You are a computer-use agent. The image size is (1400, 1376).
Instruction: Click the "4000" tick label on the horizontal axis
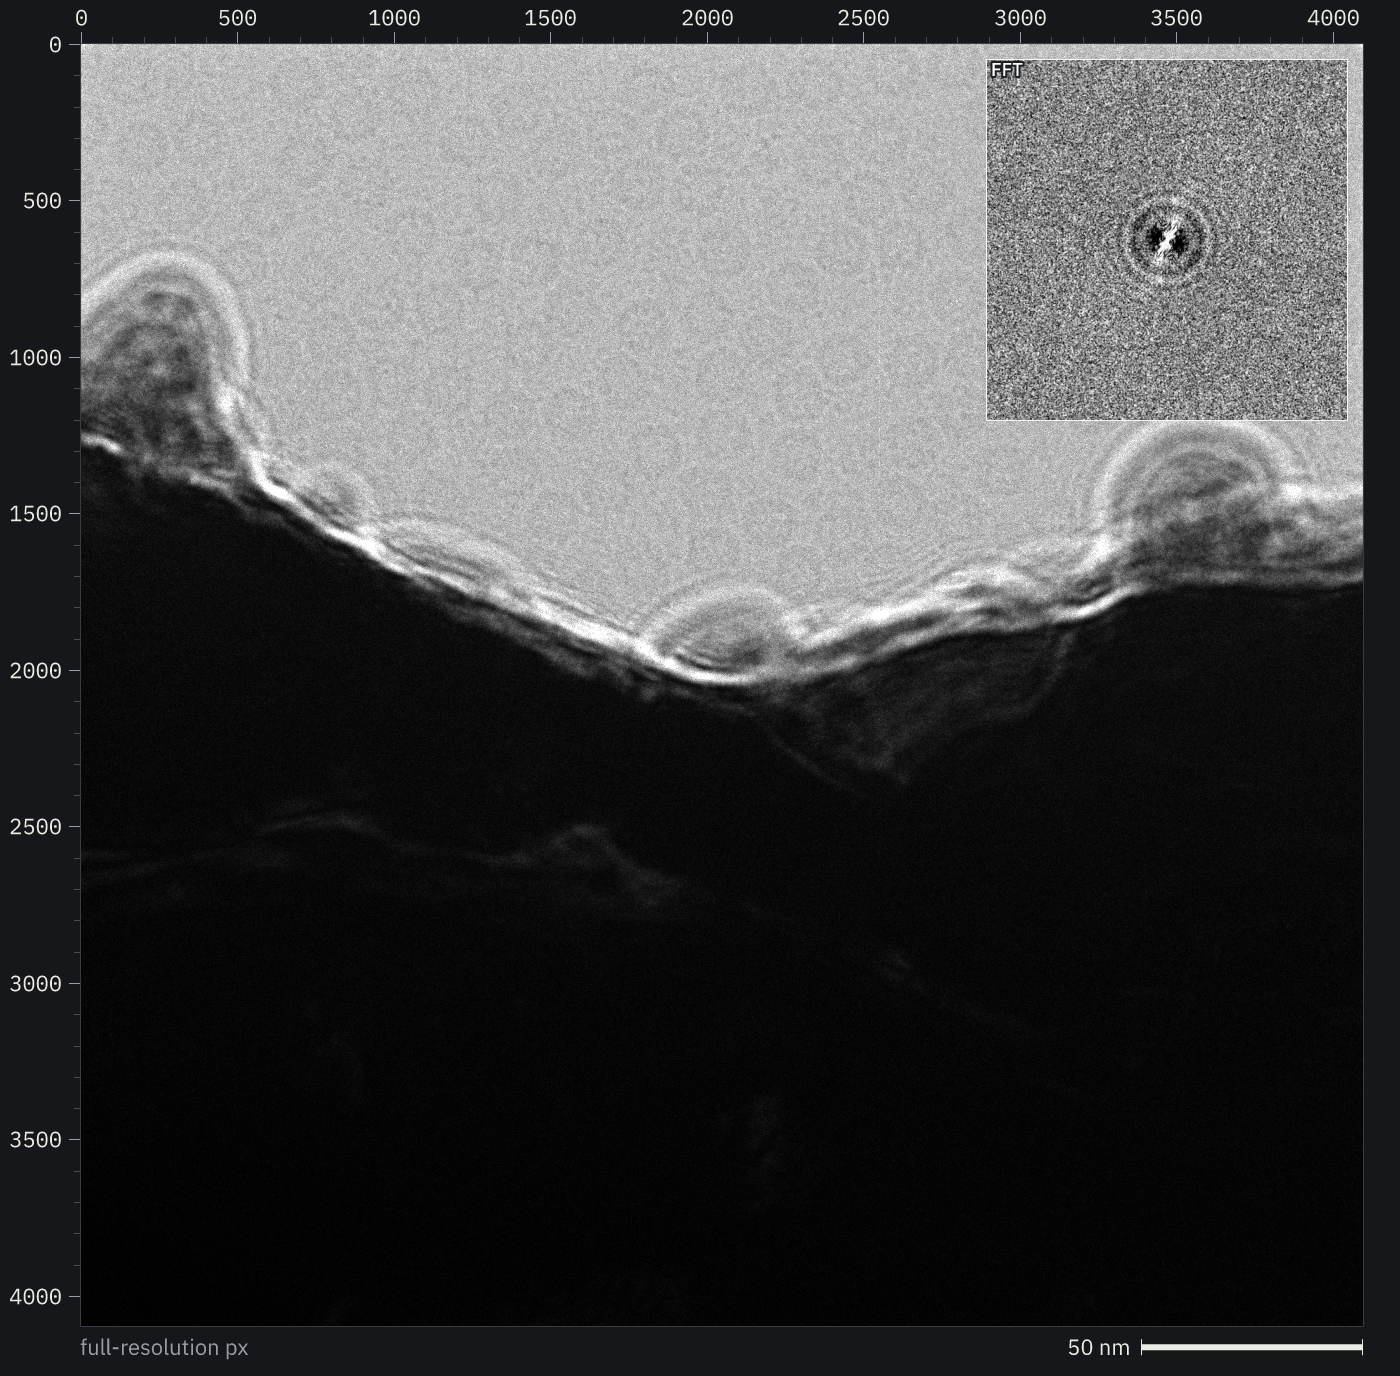pos(1333,19)
